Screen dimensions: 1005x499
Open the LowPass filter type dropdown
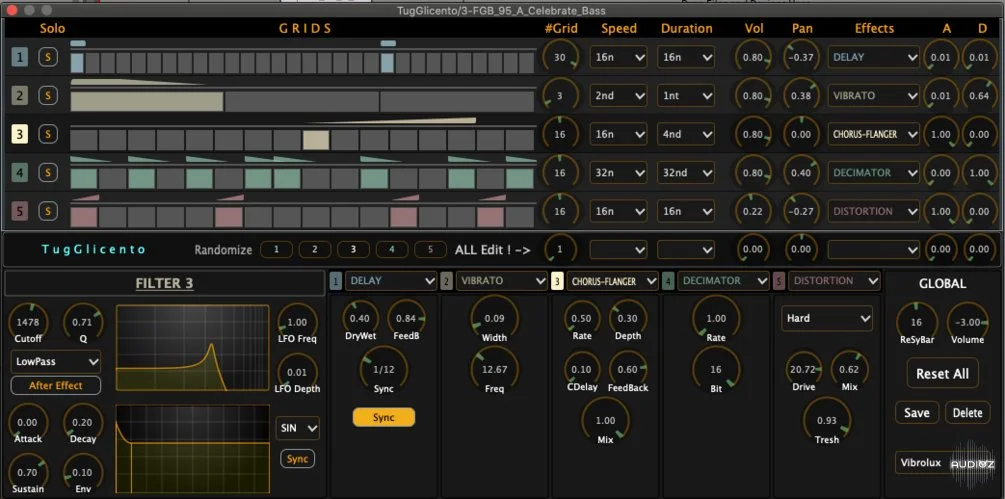click(56, 361)
